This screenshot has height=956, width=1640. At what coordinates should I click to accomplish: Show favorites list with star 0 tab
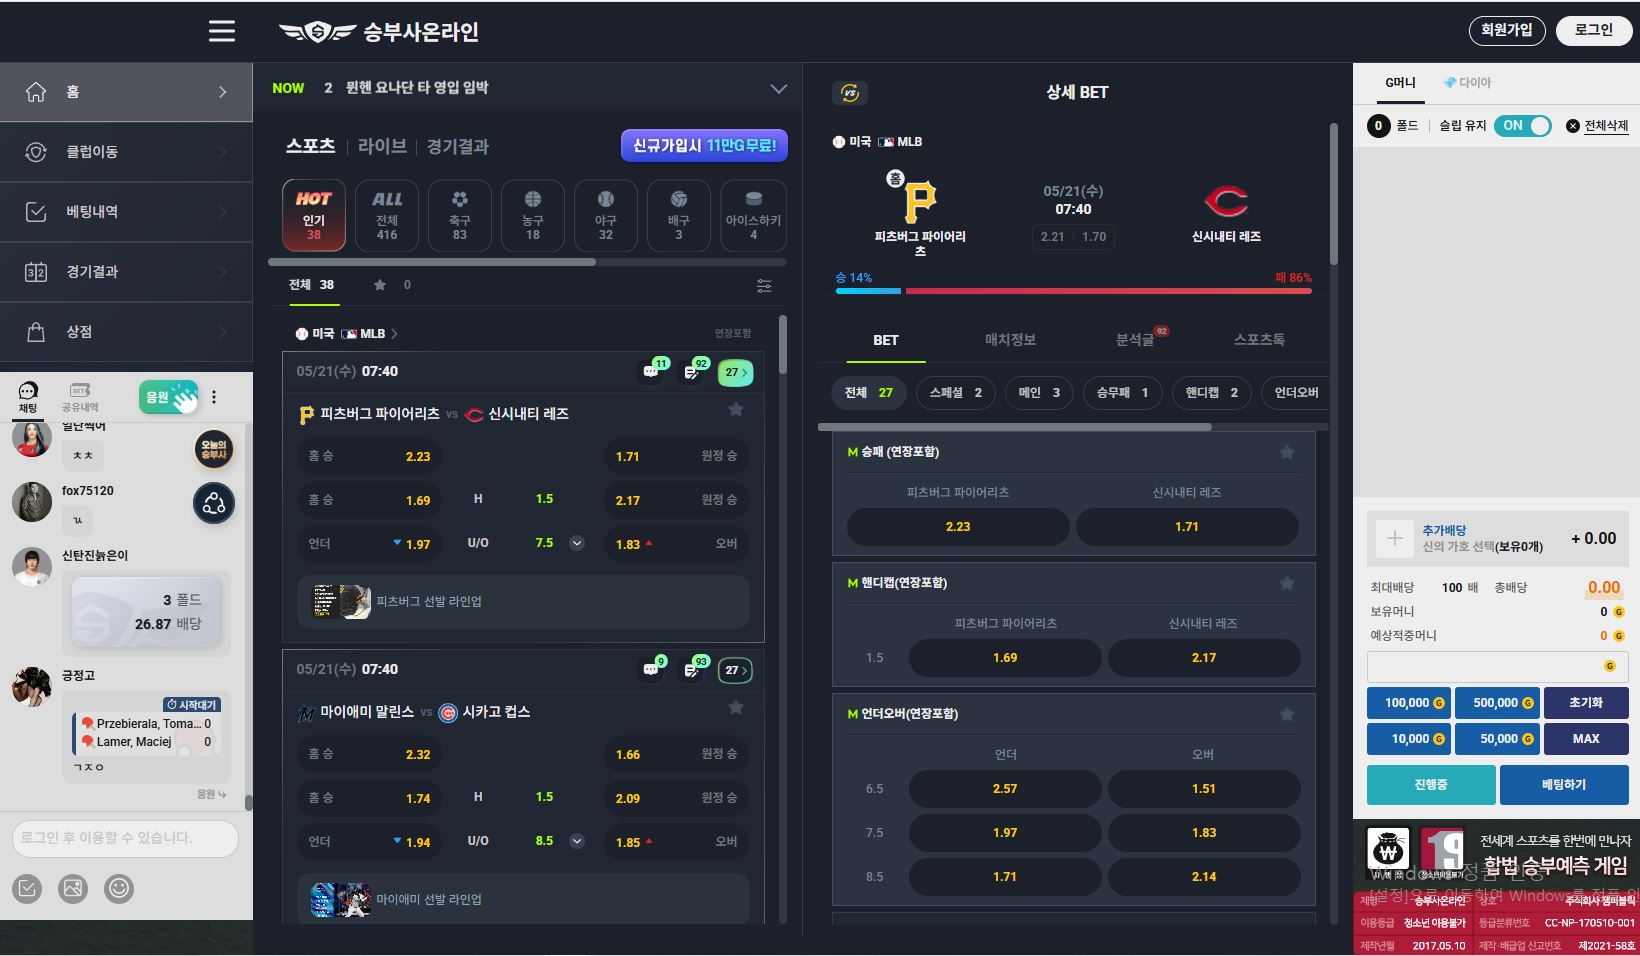pos(392,285)
